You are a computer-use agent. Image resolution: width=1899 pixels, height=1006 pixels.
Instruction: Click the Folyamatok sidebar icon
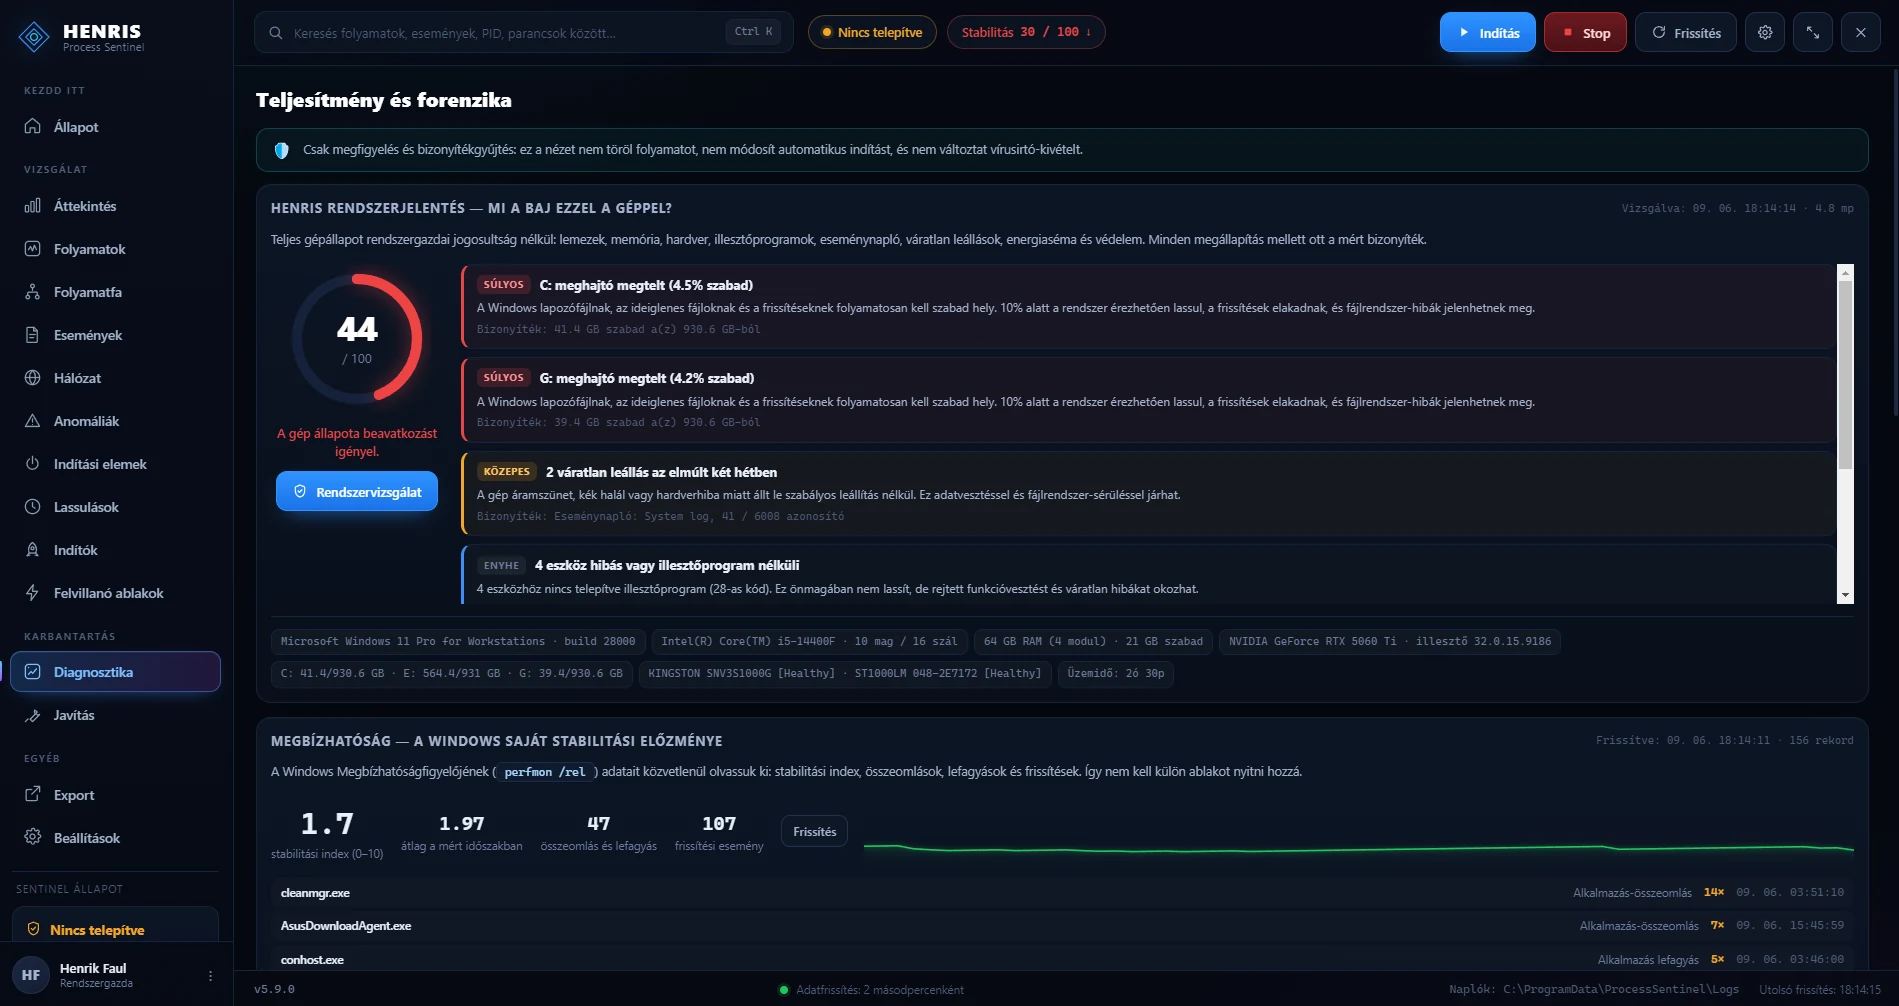click(x=33, y=249)
